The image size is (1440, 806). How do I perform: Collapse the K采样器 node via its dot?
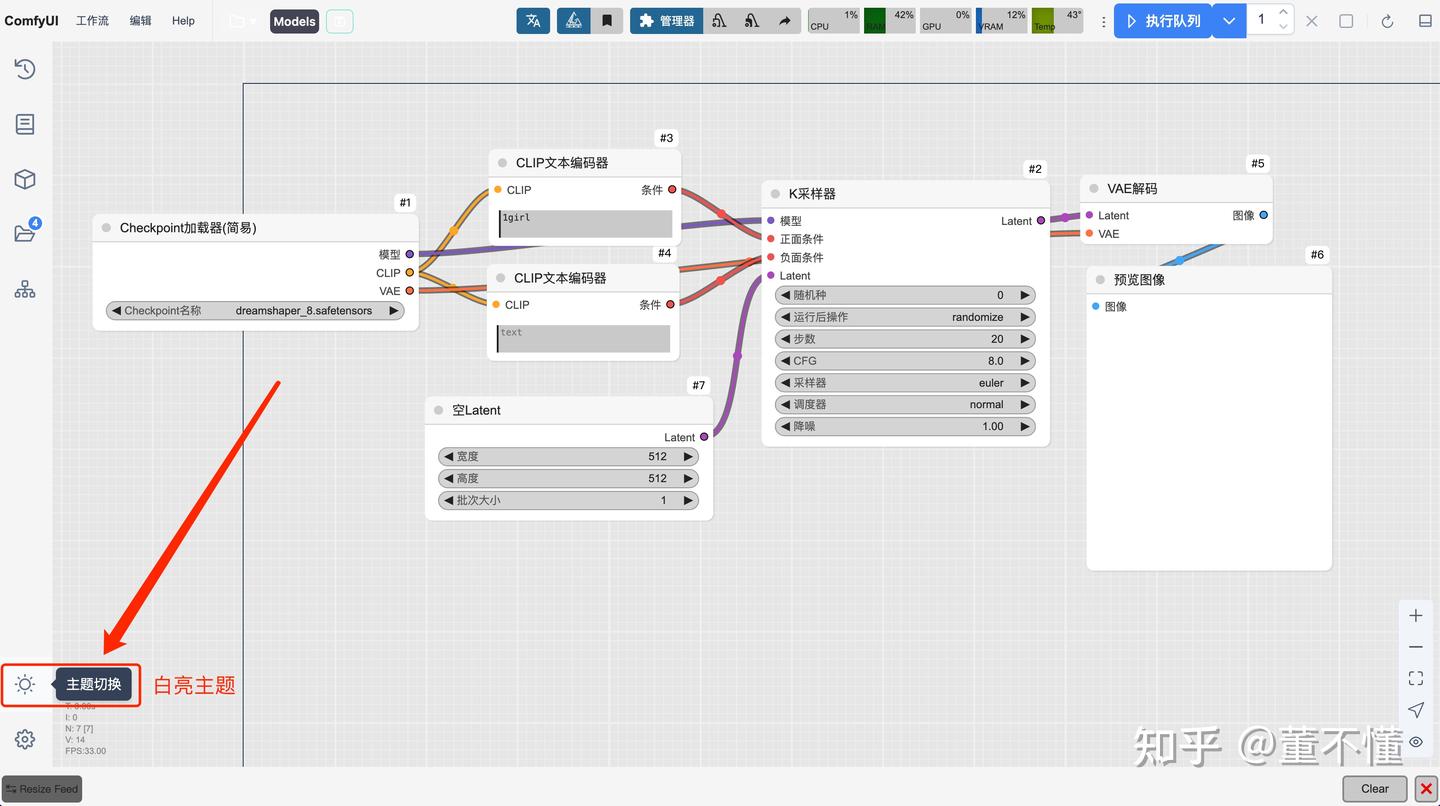point(775,194)
